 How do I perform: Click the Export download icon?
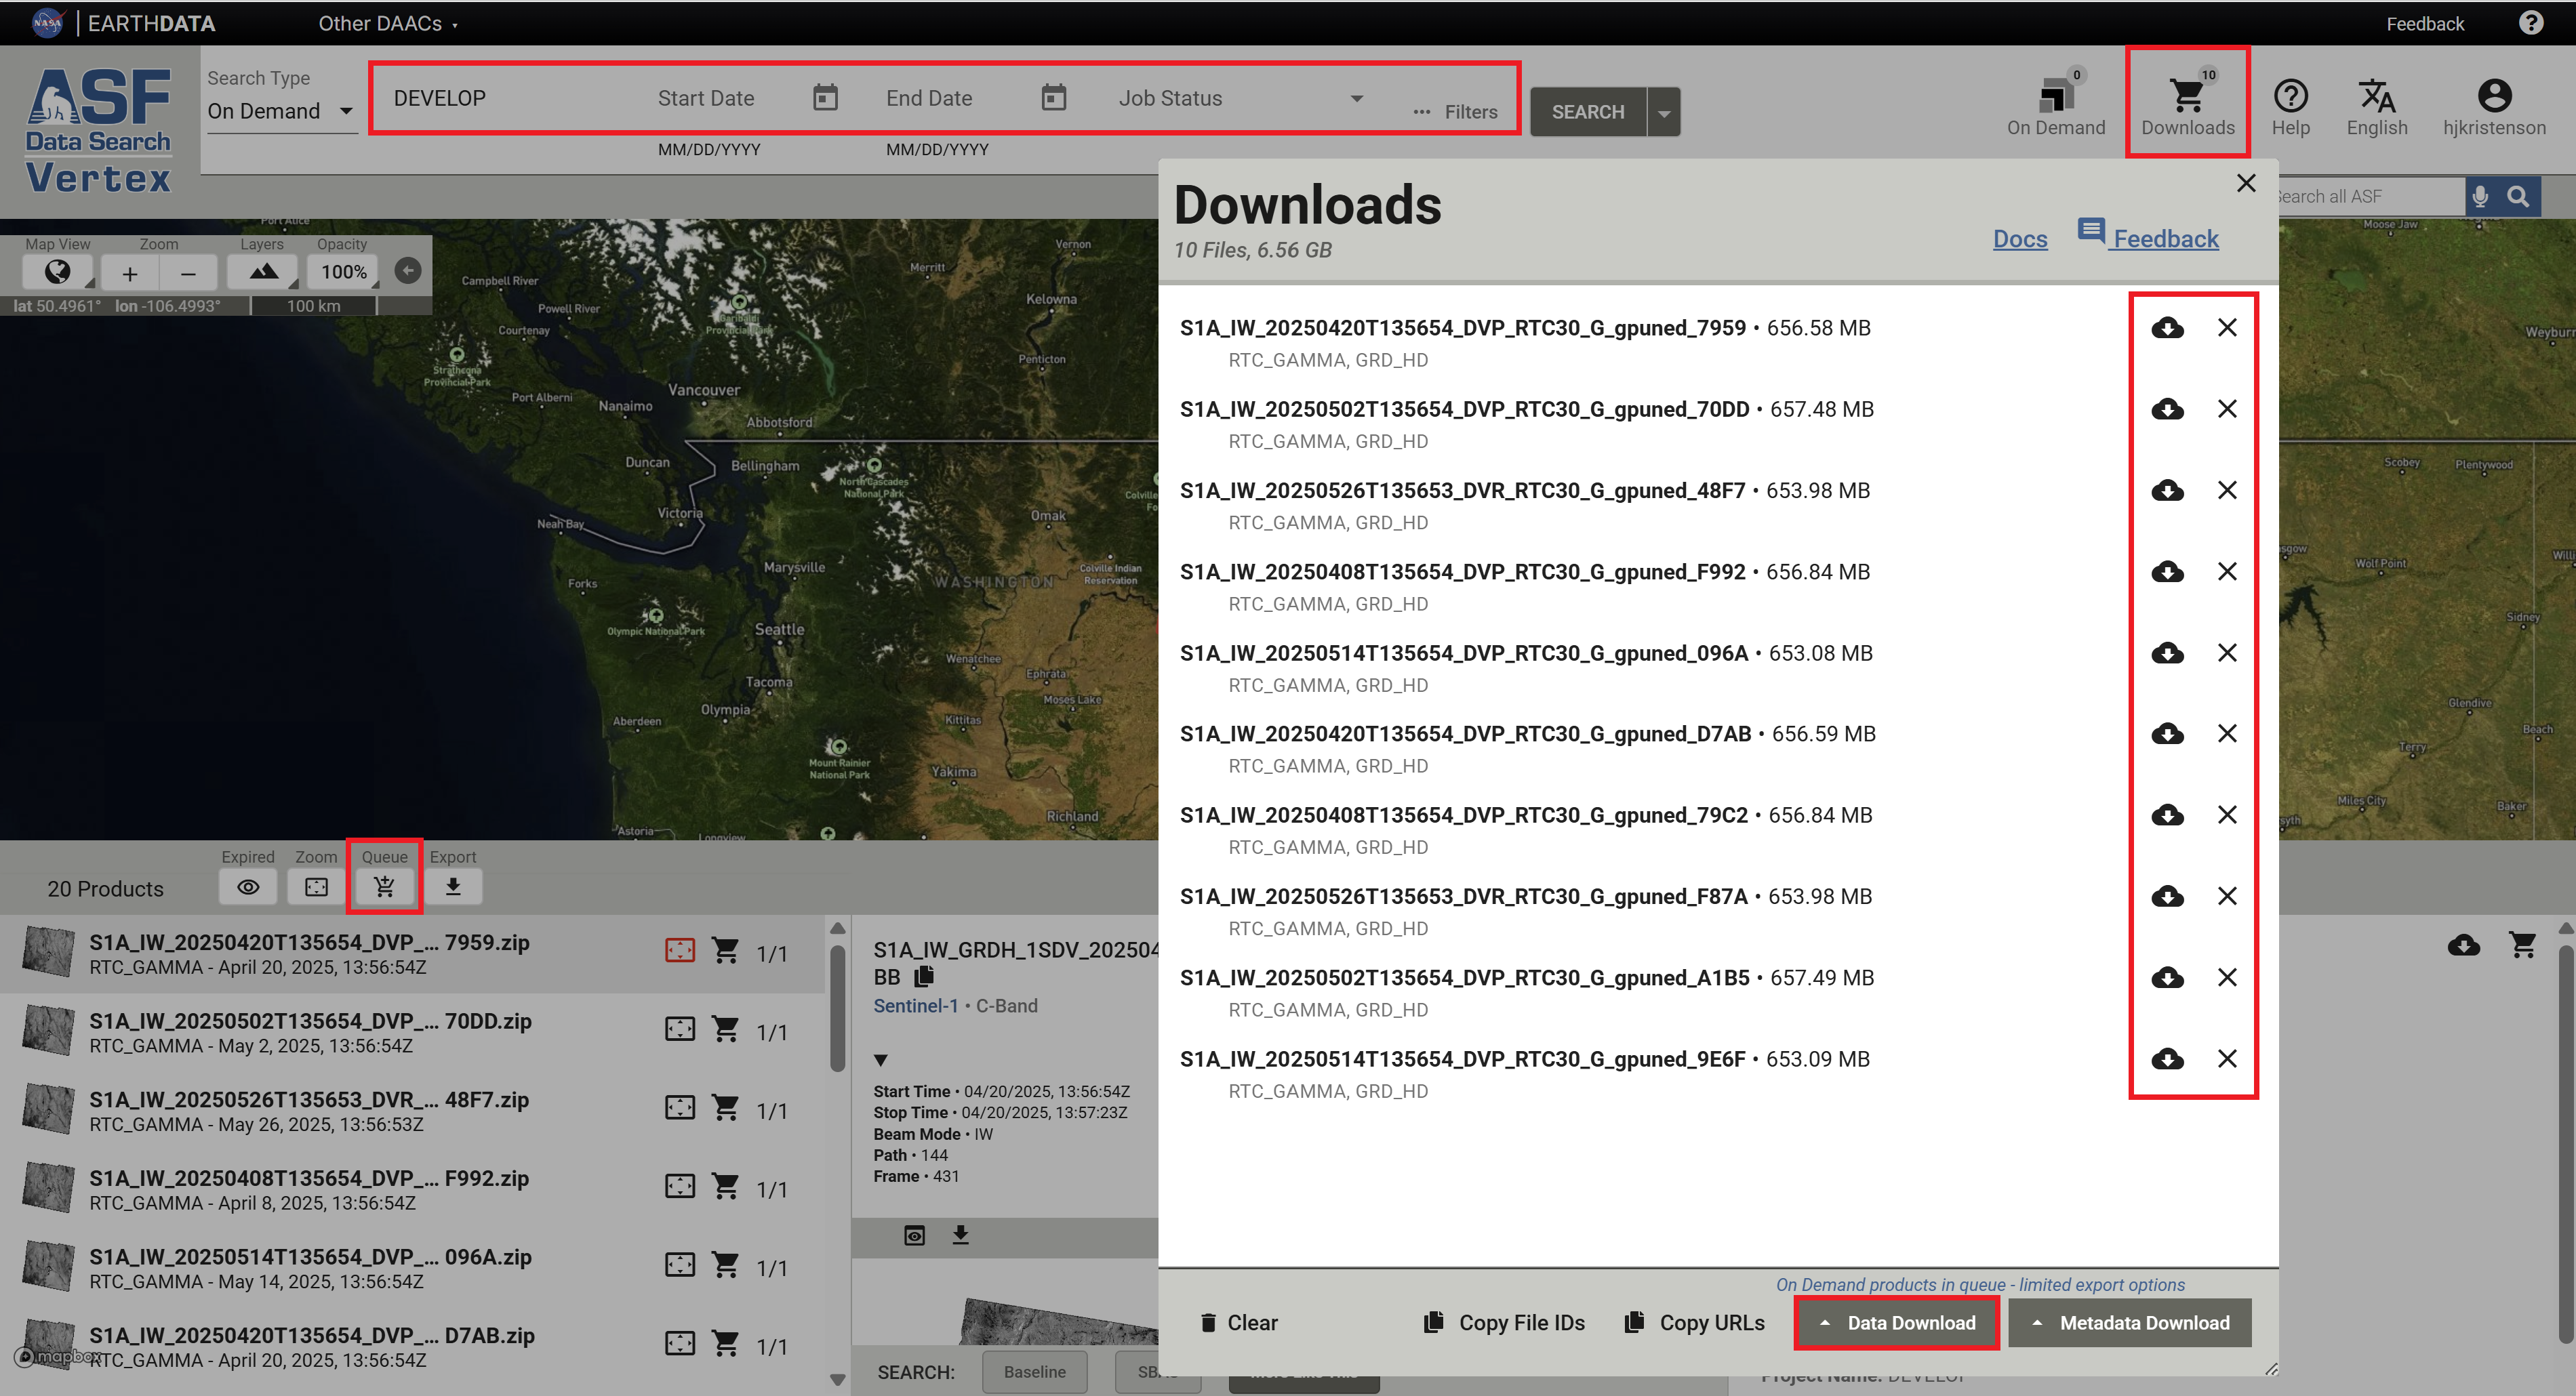453,886
